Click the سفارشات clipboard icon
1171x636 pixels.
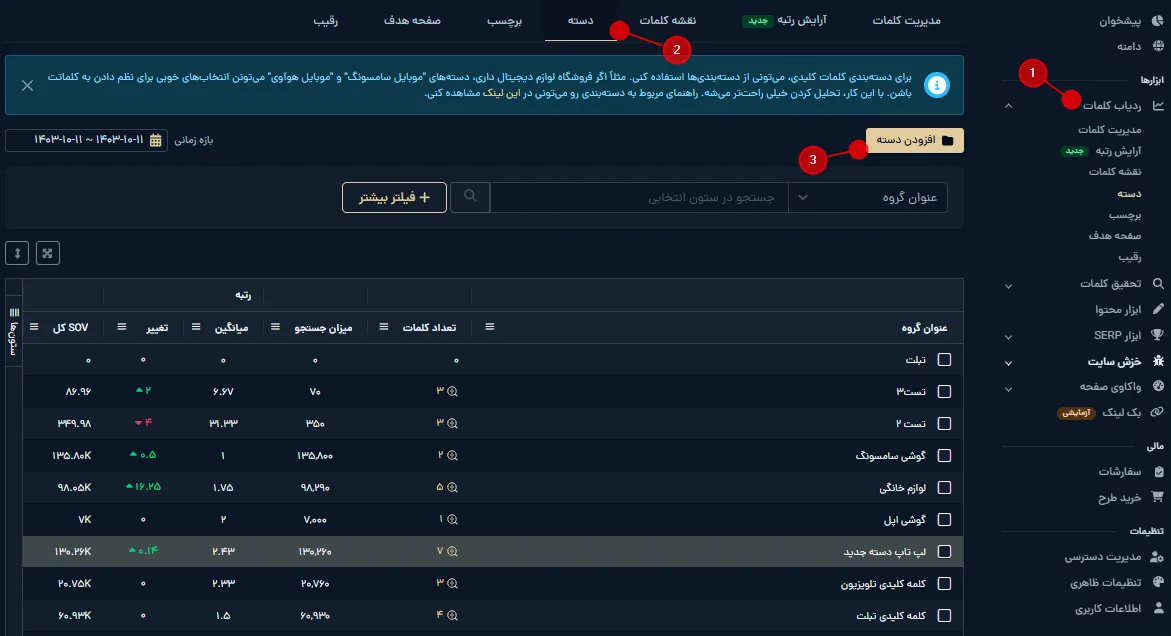[1159, 471]
